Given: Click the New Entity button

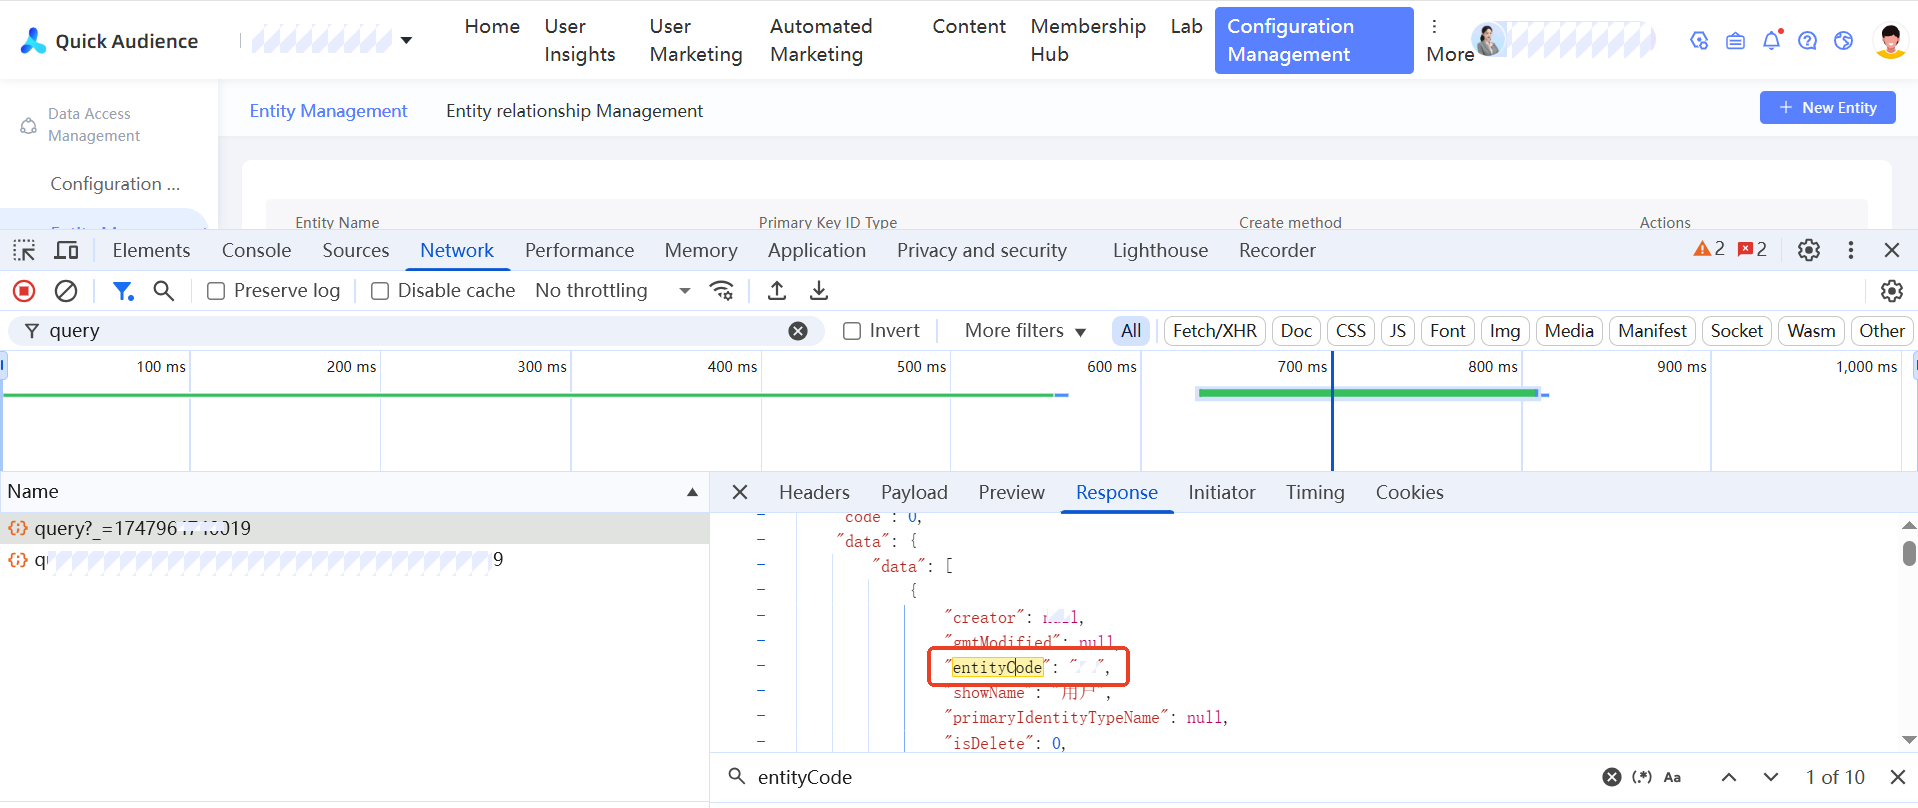Looking at the screenshot, I should click(1827, 108).
